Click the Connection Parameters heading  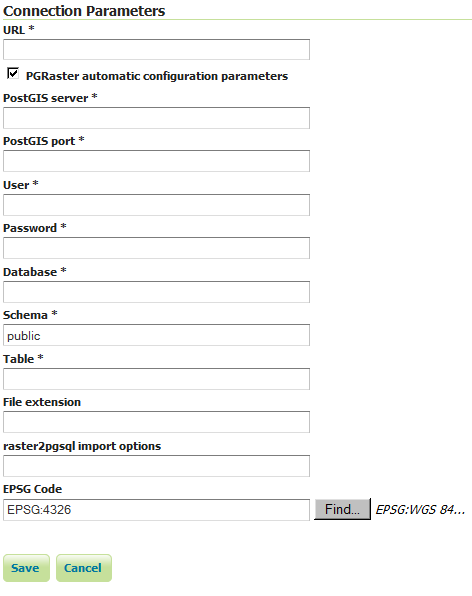pos(84,11)
